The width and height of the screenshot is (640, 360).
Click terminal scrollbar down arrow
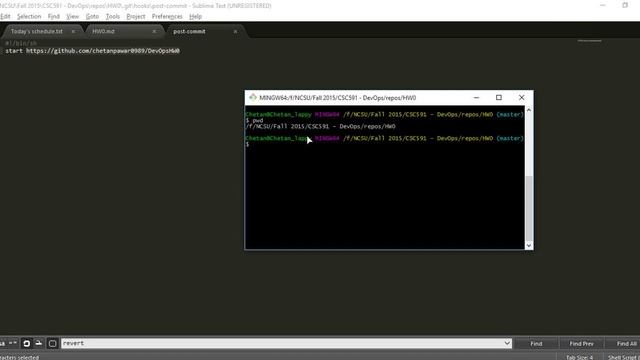[529, 245]
